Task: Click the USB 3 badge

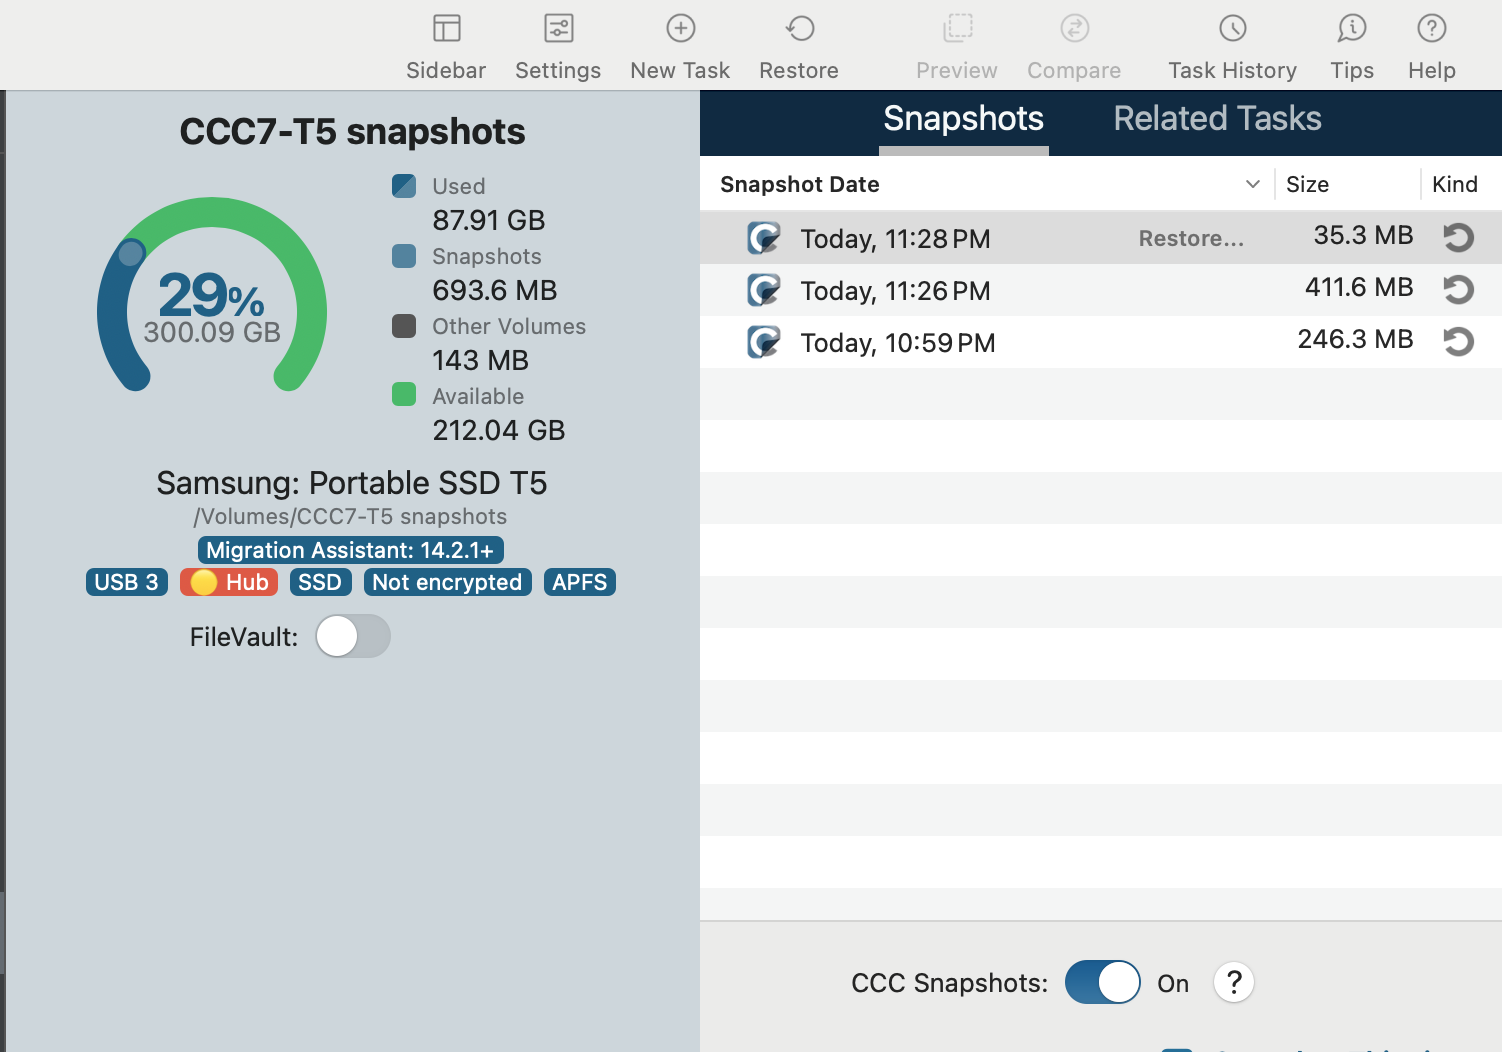Action: click(127, 582)
